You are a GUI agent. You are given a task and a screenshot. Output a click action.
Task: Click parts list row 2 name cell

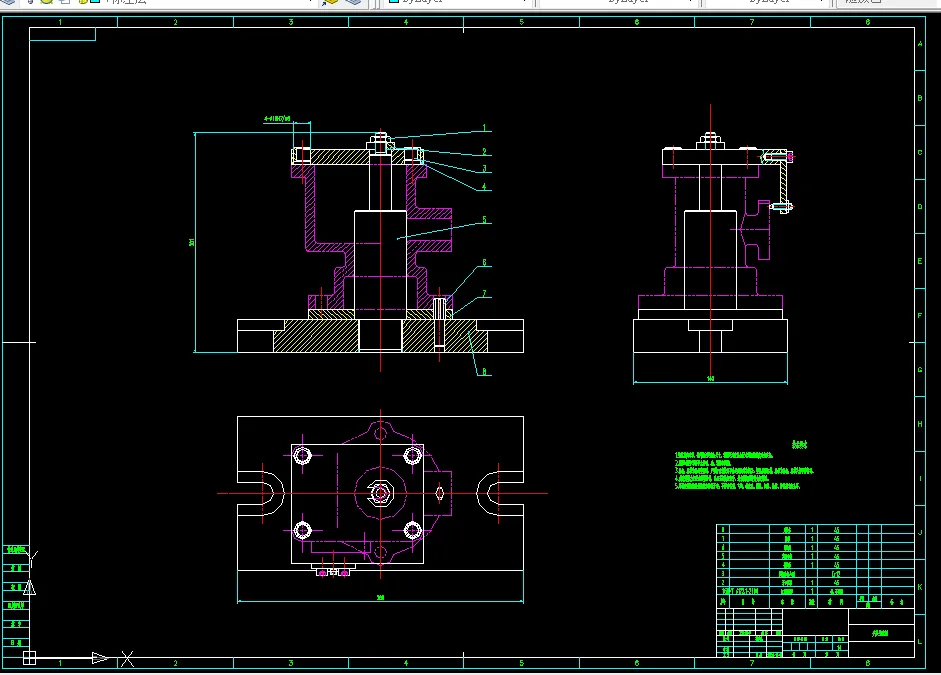[787, 582]
